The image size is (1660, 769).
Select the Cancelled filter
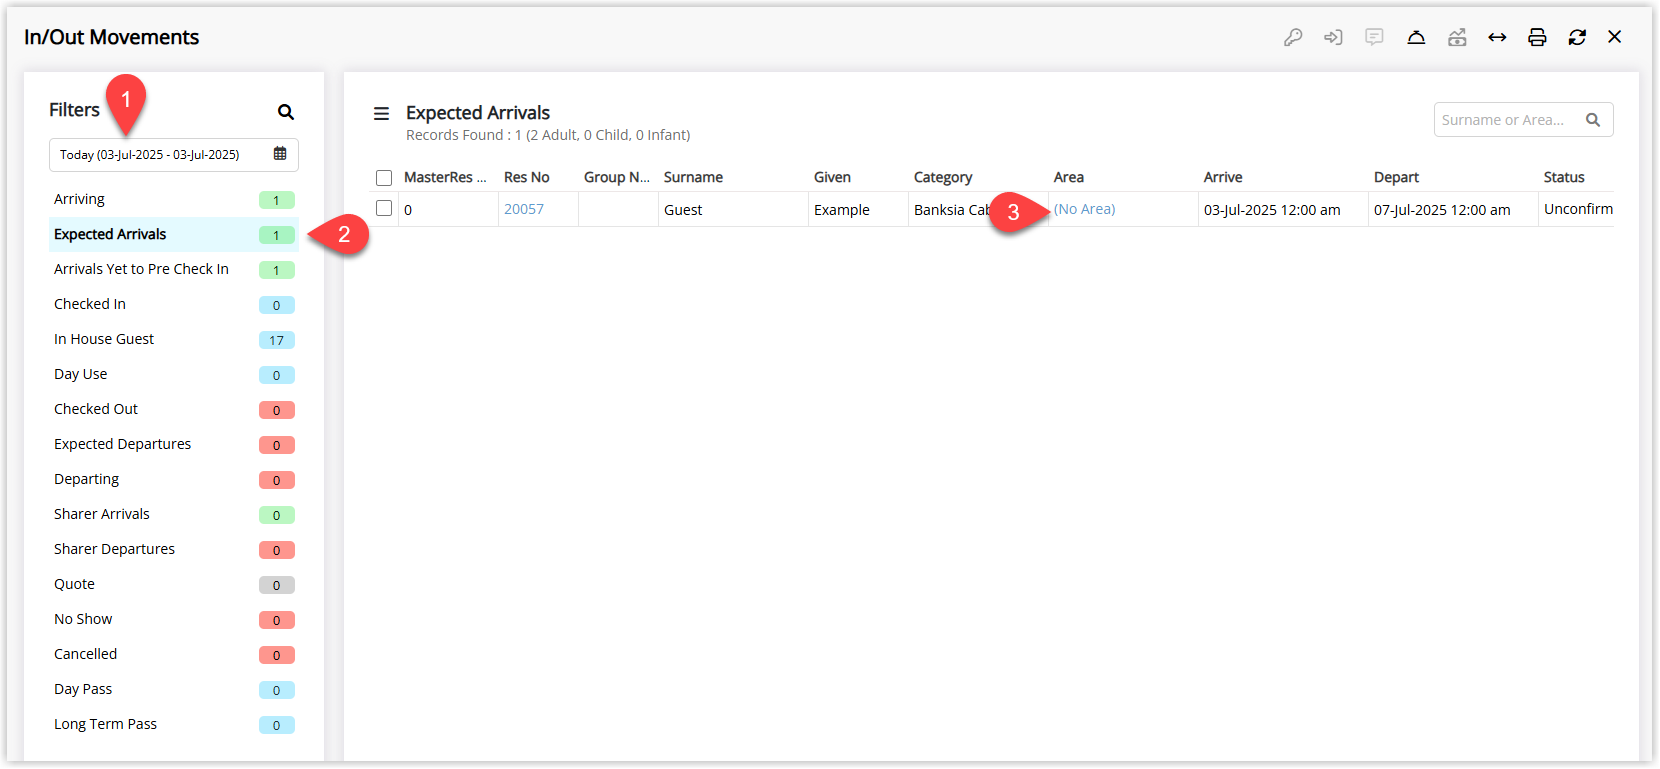click(174, 655)
